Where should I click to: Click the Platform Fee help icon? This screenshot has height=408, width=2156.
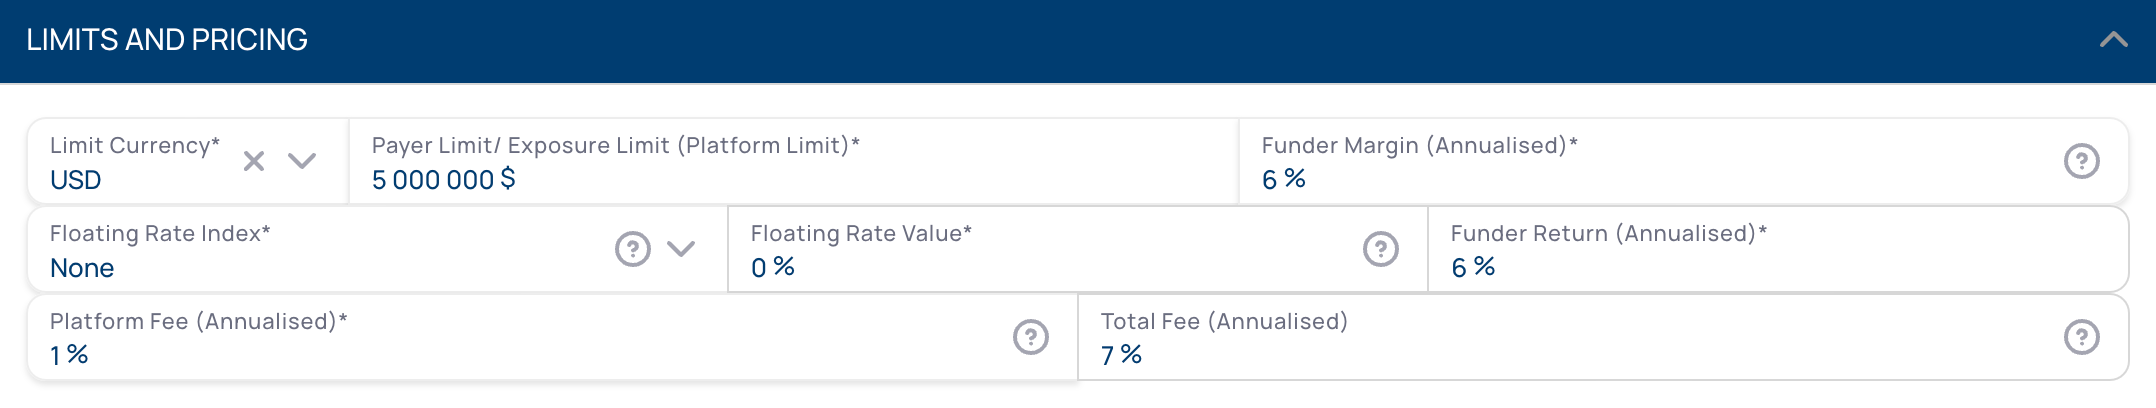[x=1031, y=337]
